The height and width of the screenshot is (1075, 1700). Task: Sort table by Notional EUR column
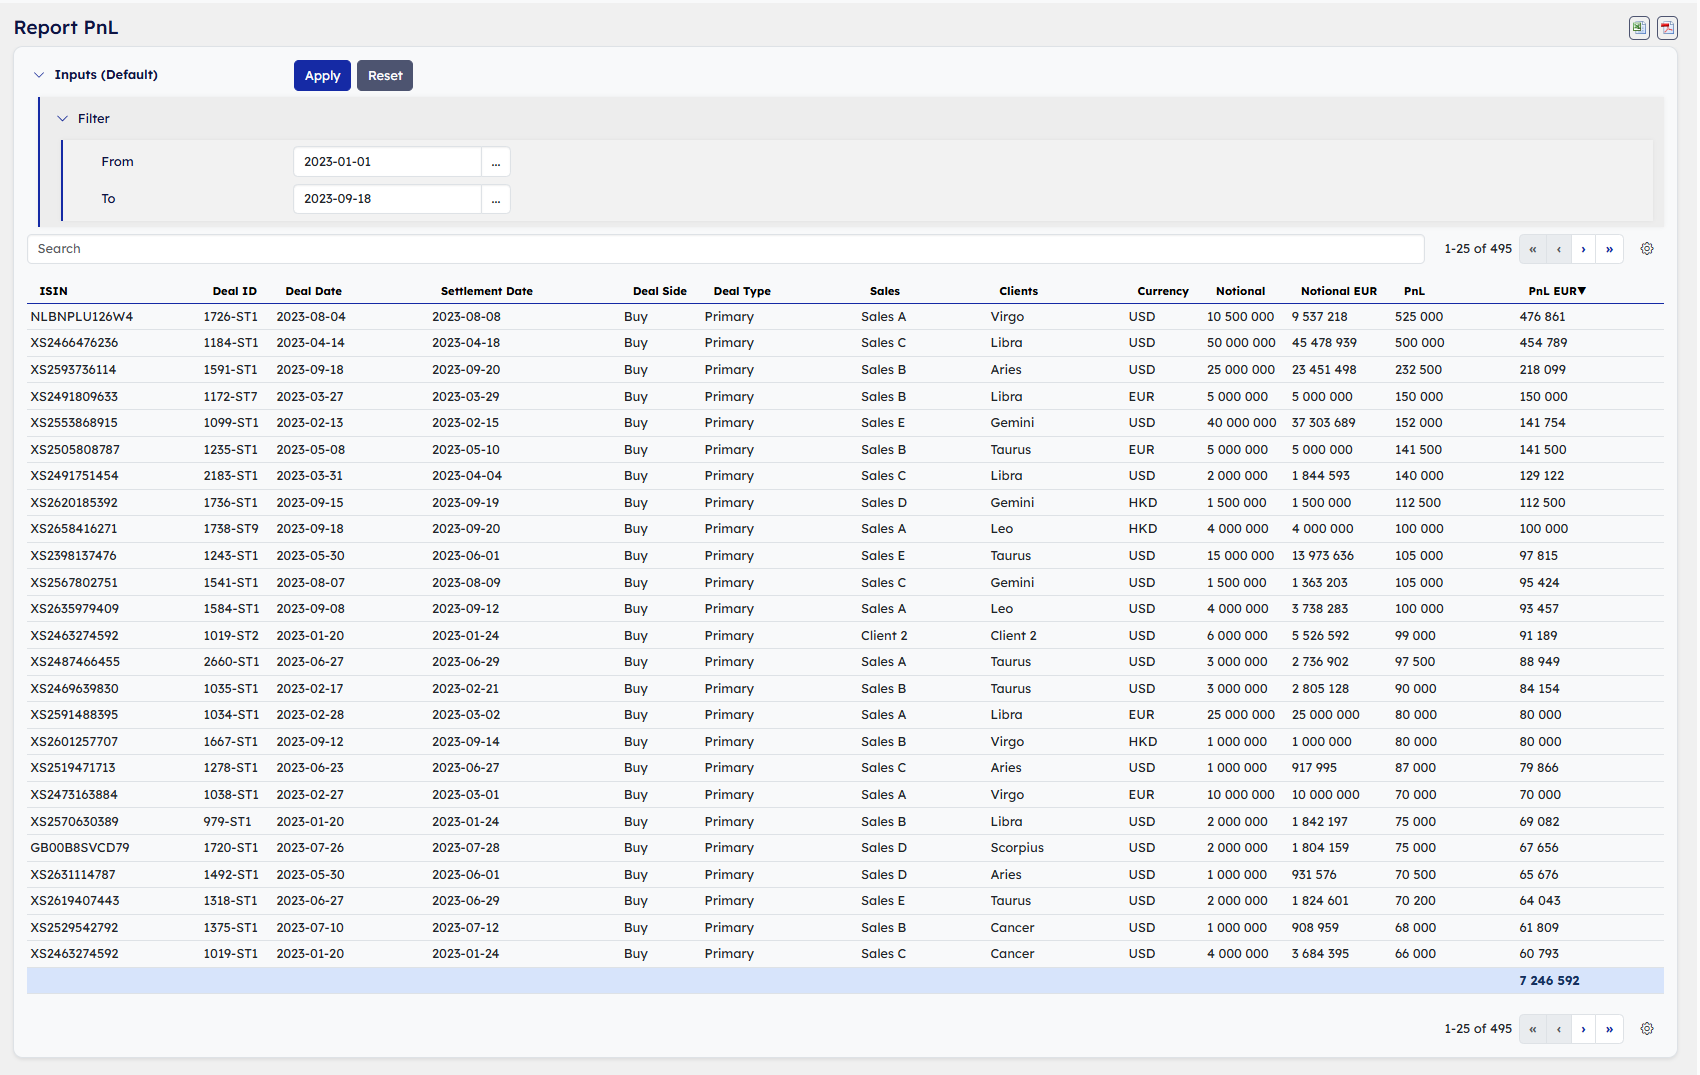click(x=1338, y=291)
